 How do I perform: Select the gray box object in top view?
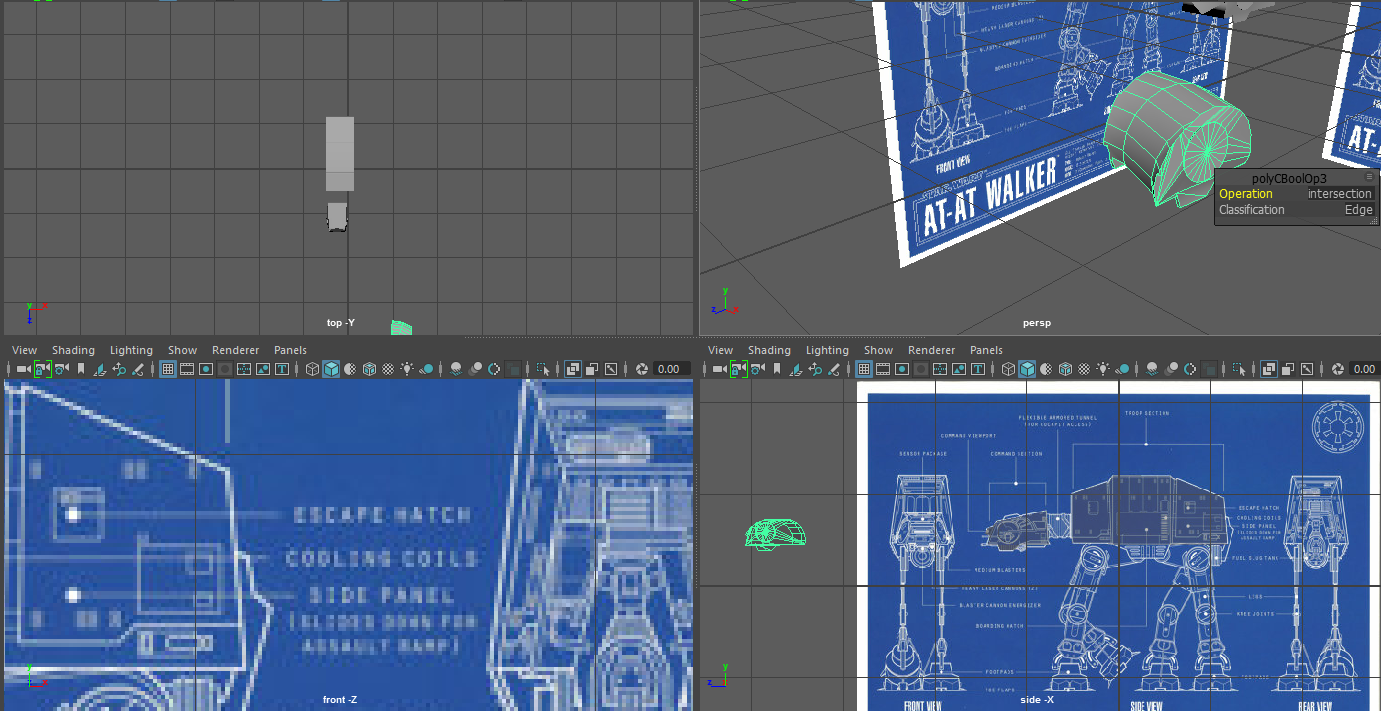(340, 153)
